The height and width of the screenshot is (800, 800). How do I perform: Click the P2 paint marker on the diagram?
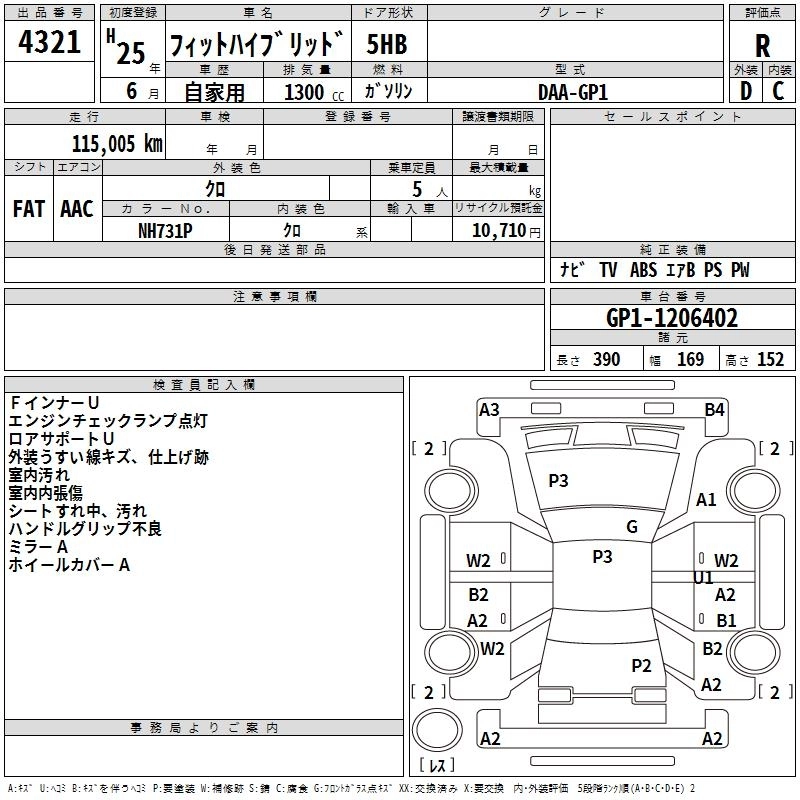(642, 665)
